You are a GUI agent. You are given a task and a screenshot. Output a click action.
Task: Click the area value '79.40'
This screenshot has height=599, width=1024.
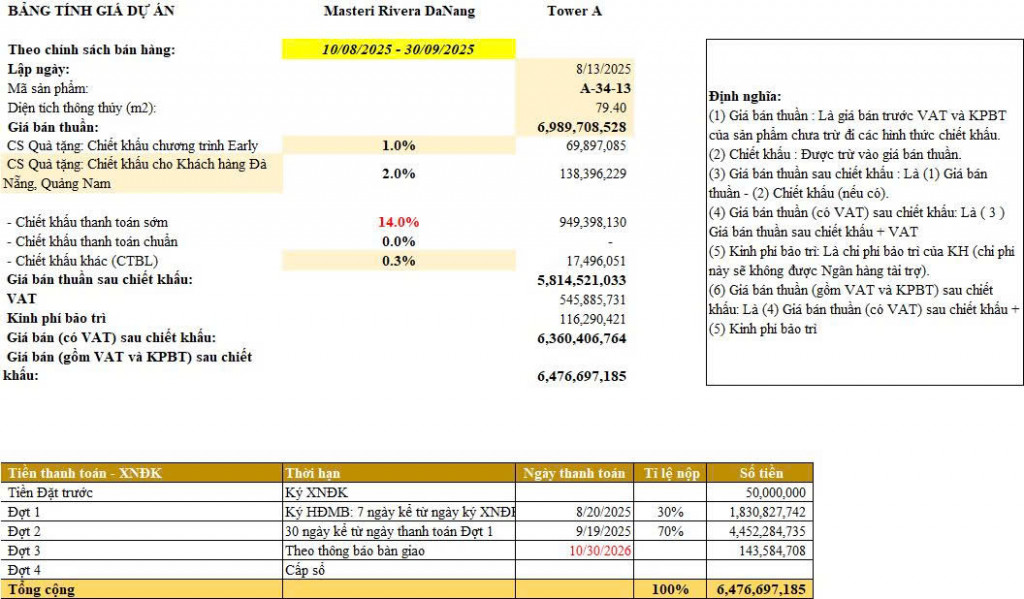(x=611, y=107)
